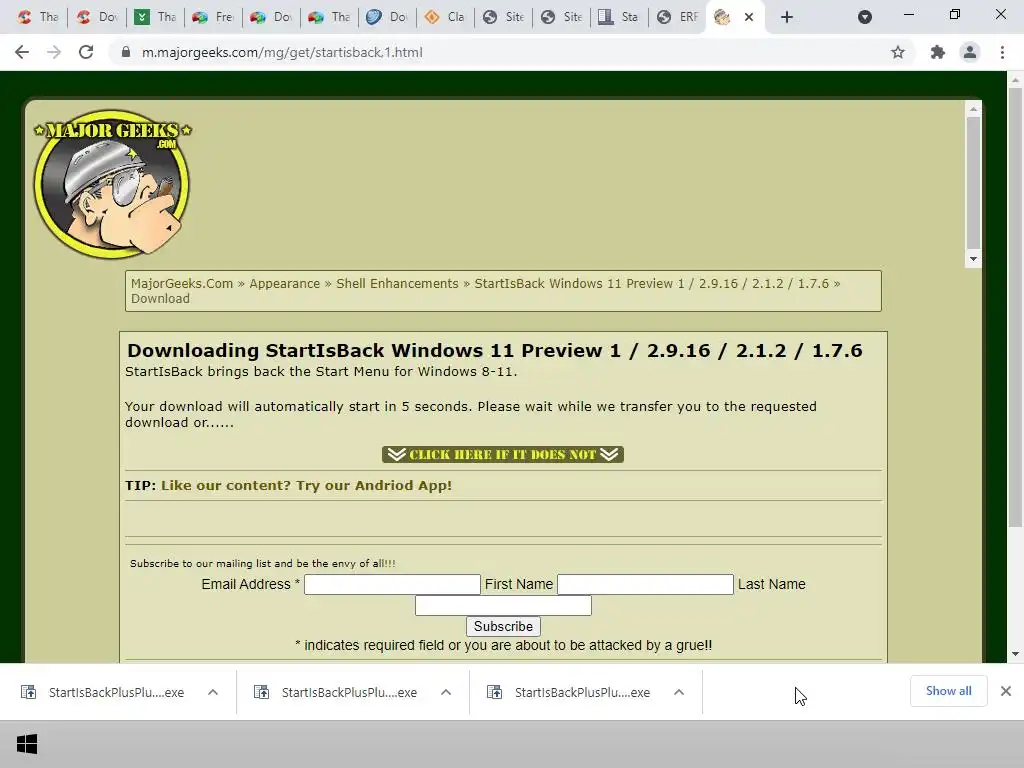
Task: Click the Email Address input field
Action: pos(392,584)
